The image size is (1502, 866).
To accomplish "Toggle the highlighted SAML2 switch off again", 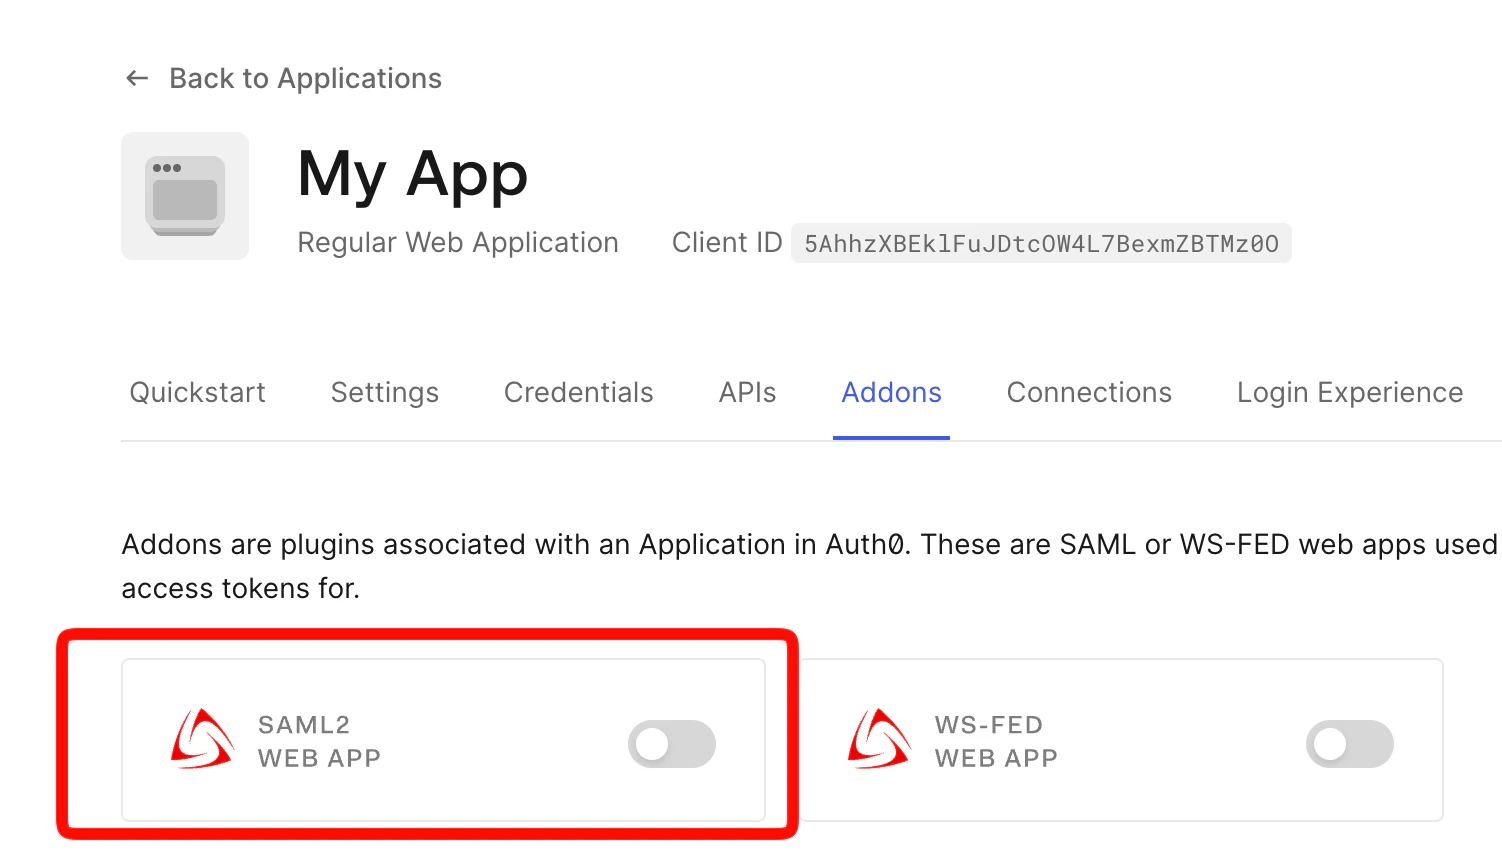I will coord(672,744).
